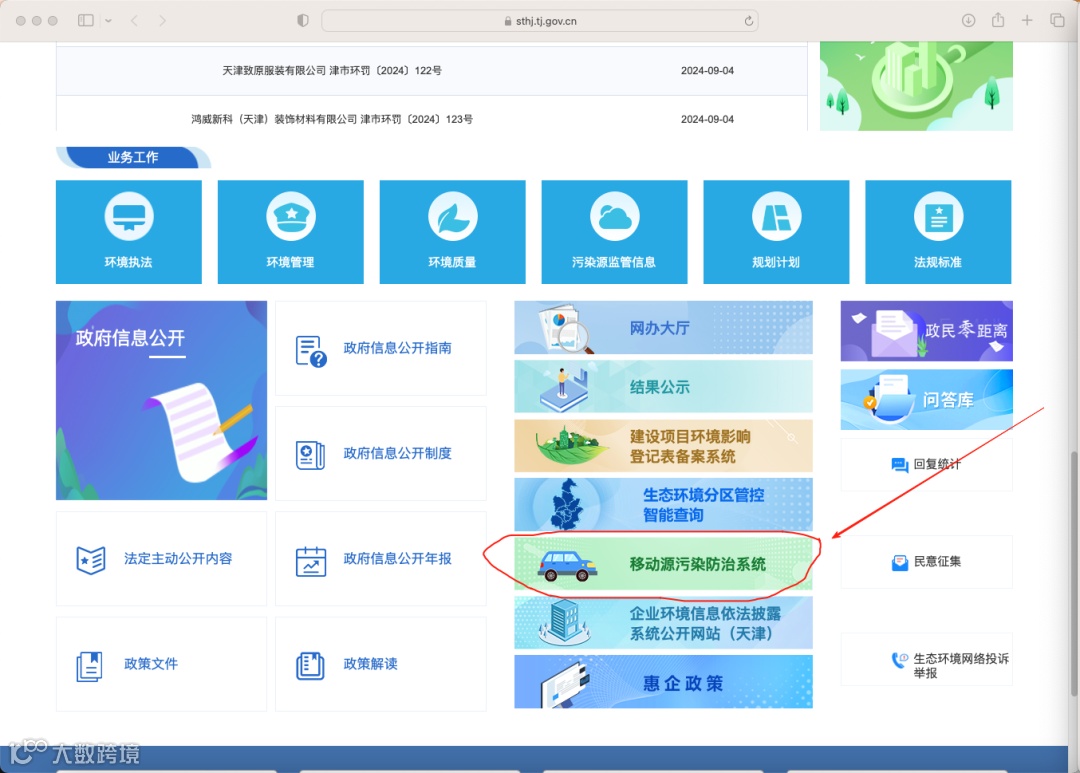Click the 政府信息公开年报 calendar chart icon
Screen dimensions: 1080x773
[x=311, y=561]
